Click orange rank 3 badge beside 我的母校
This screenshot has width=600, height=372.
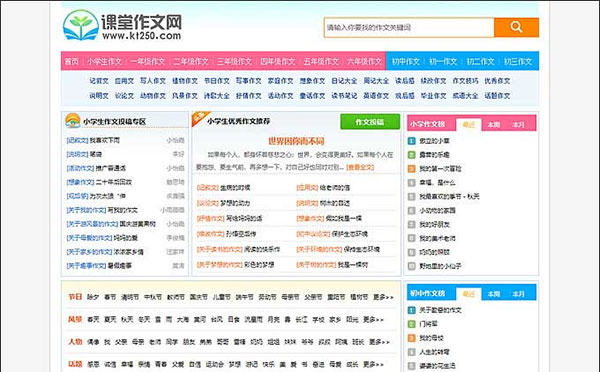411,338
